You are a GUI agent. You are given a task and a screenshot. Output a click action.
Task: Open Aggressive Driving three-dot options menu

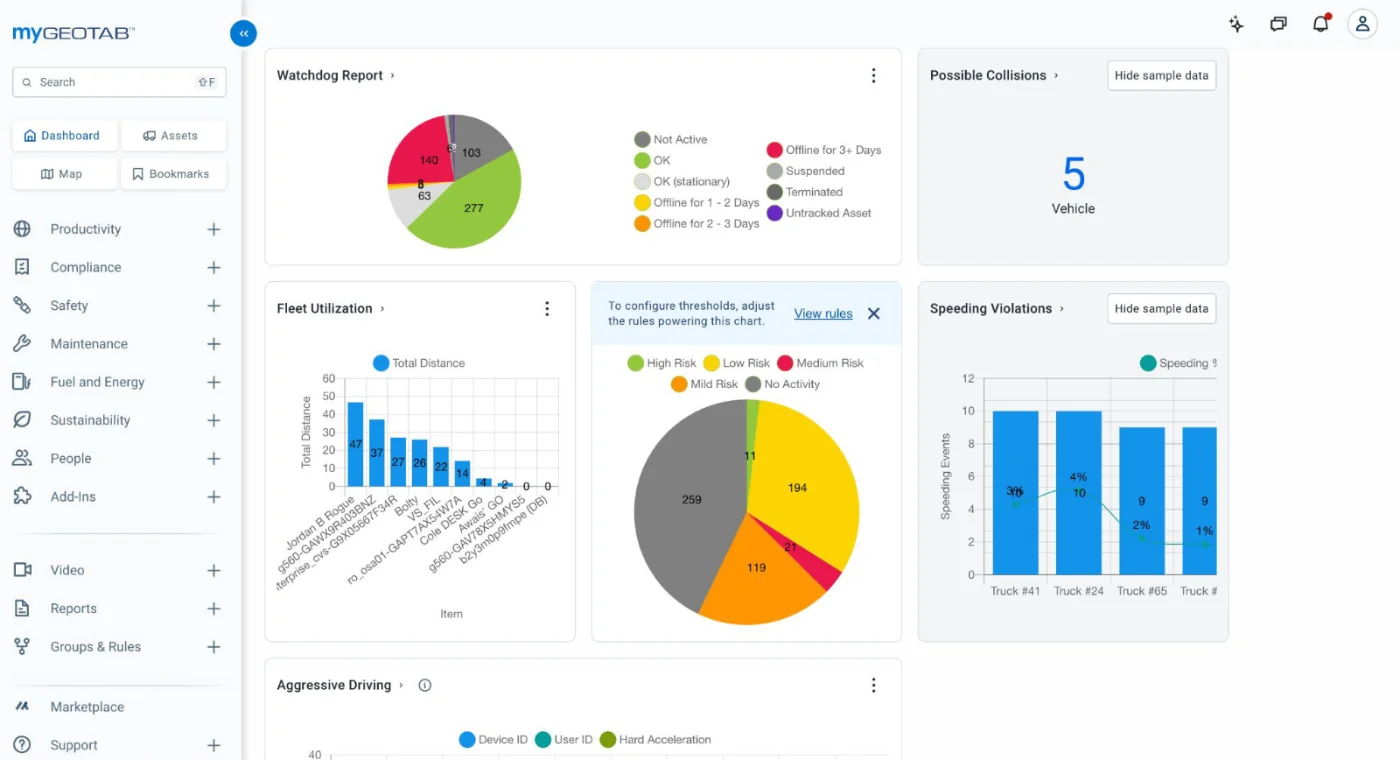(873, 685)
